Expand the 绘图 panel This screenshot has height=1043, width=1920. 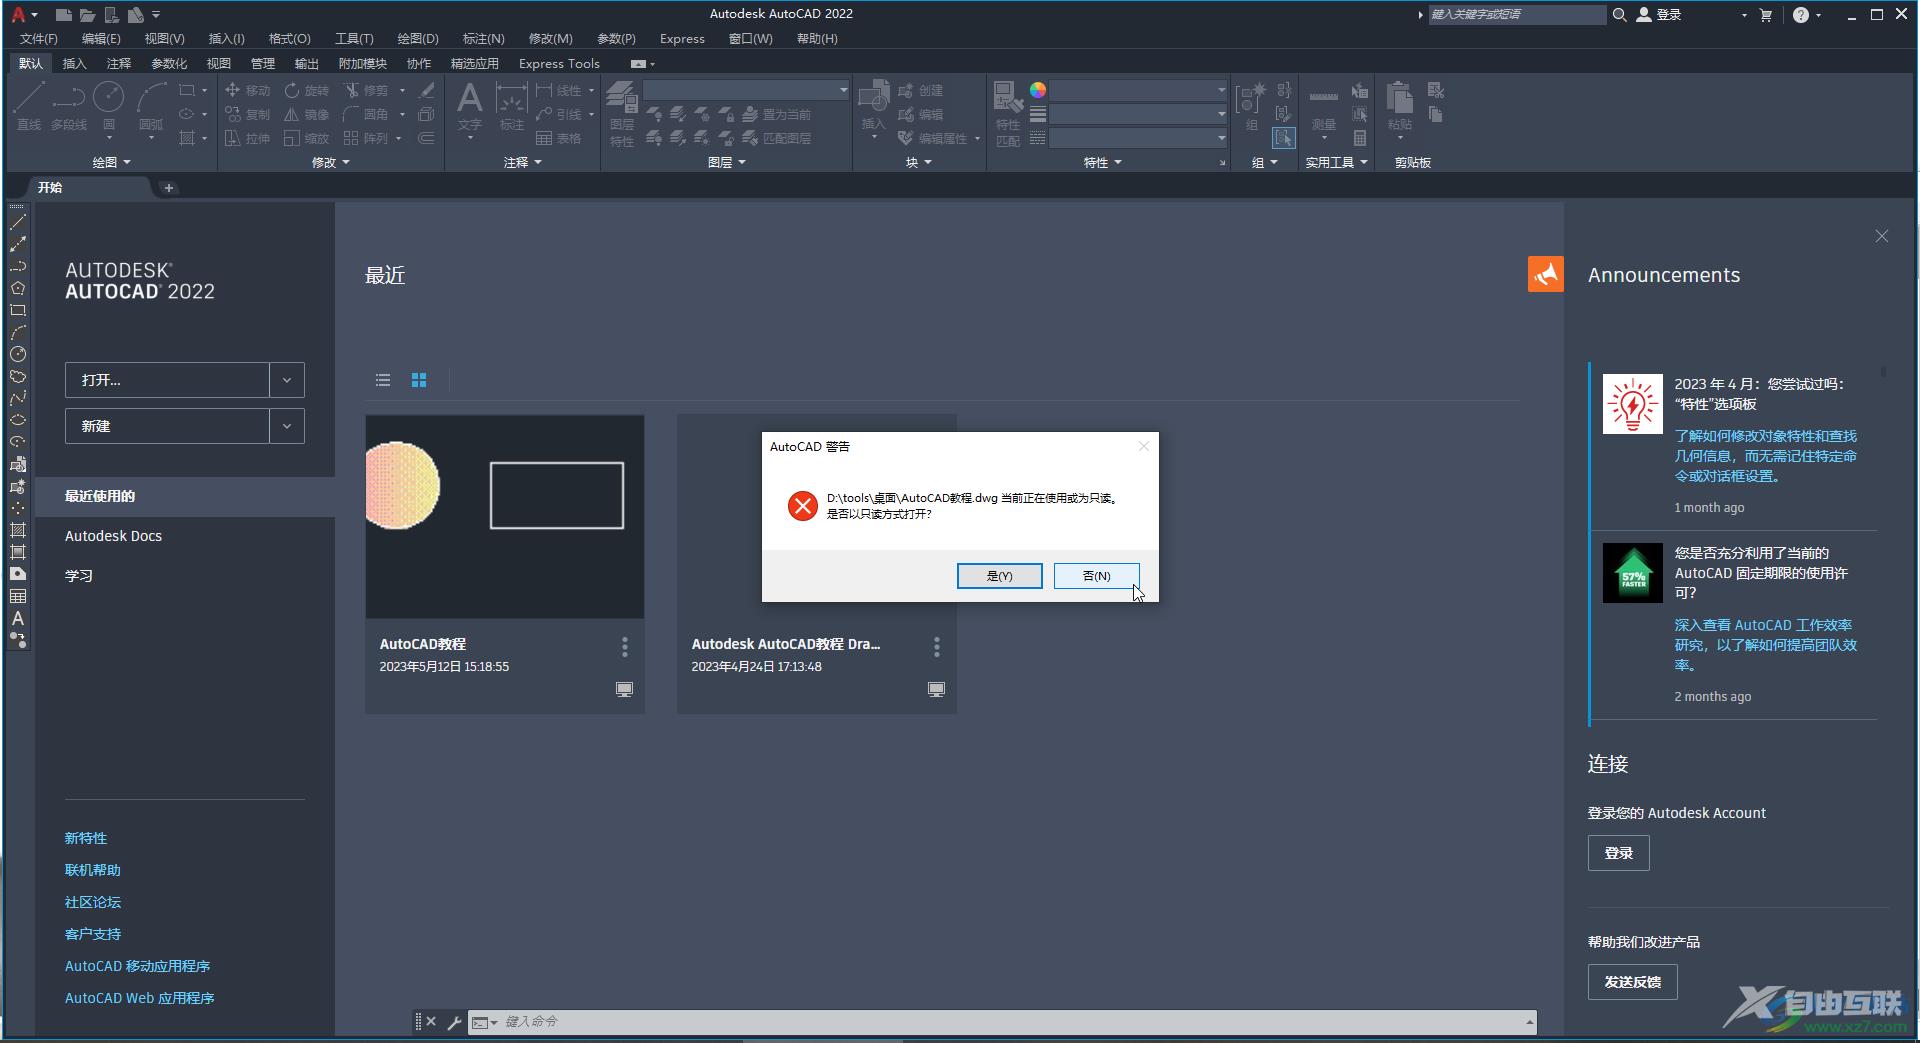tap(111, 162)
